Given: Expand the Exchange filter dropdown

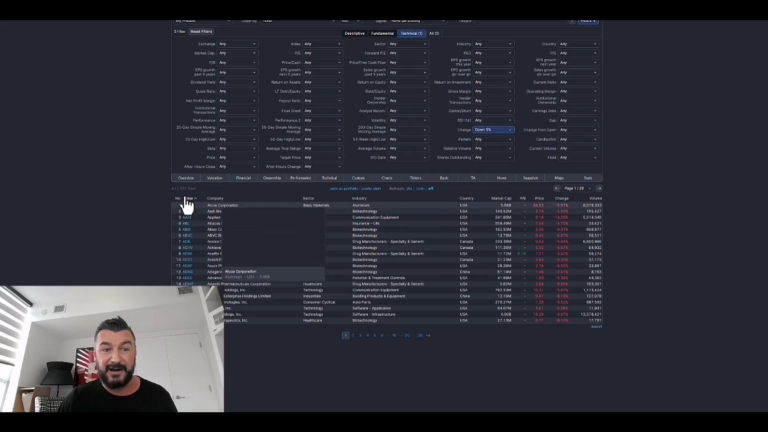Looking at the screenshot, I should (x=238, y=44).
